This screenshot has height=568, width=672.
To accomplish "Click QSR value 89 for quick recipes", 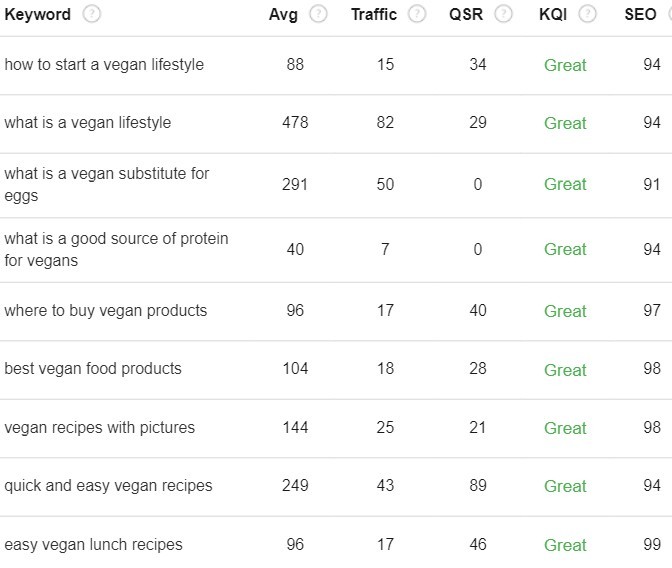I will coord(478,485).
